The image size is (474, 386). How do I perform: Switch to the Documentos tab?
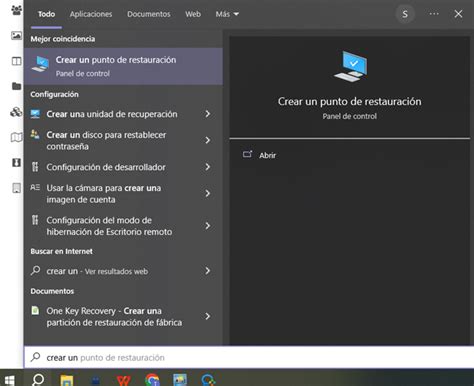[149, 14]
